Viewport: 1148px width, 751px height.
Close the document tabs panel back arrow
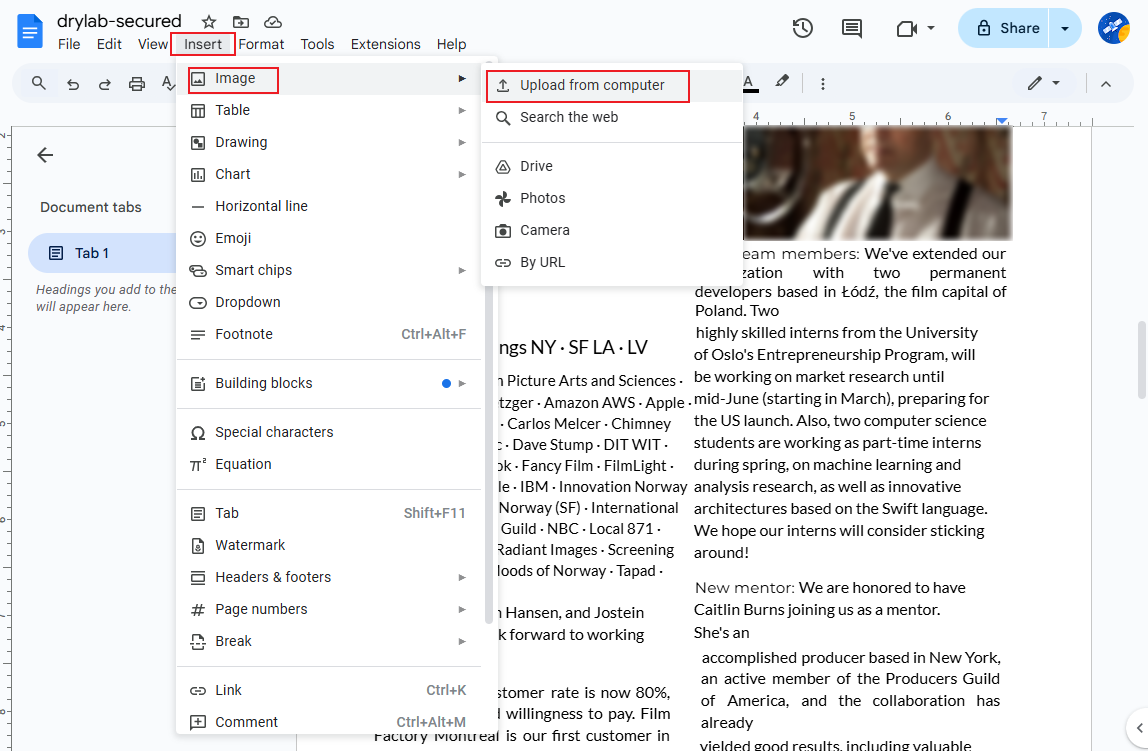(45, 154)
